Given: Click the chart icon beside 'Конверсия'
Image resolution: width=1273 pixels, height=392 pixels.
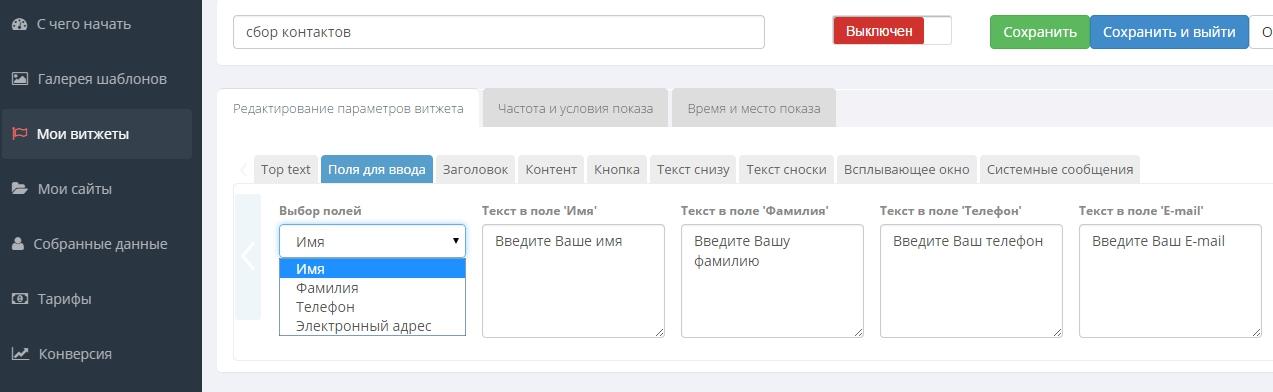Looking at the screenshot, I should pyautogui.click(x=20, y=354).
